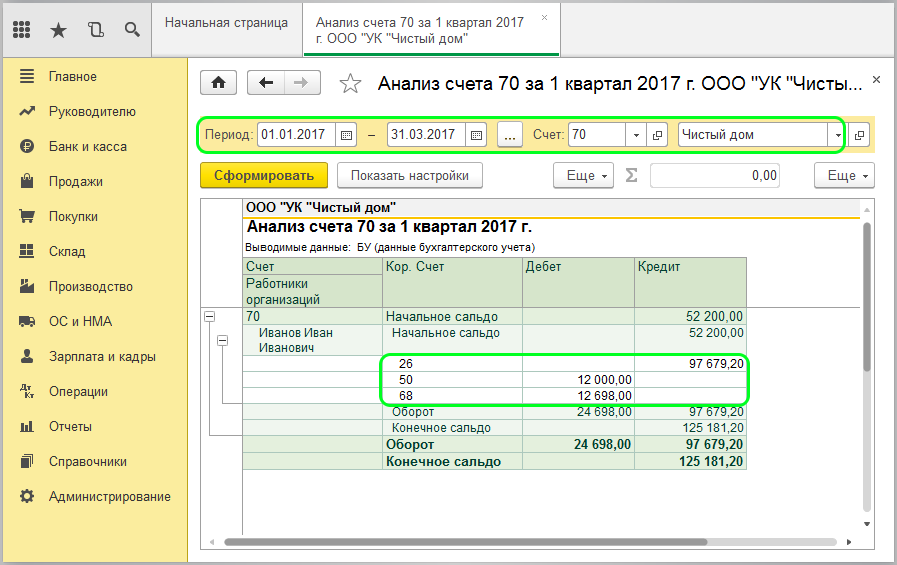Viewport: 897px width, 565px height.
Task: Select debit cell 12 000,00 for account 50
Action: [578, 380]
